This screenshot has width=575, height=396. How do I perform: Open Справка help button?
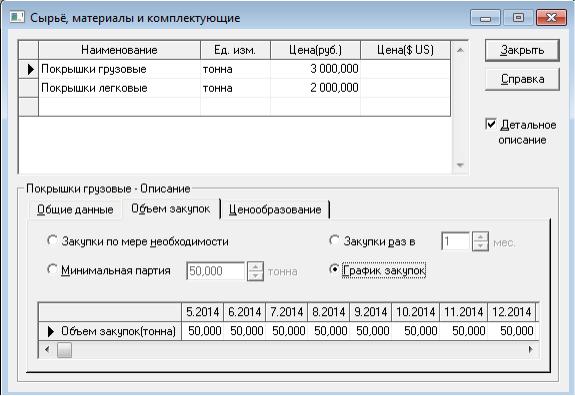click(x=522, y=79)
